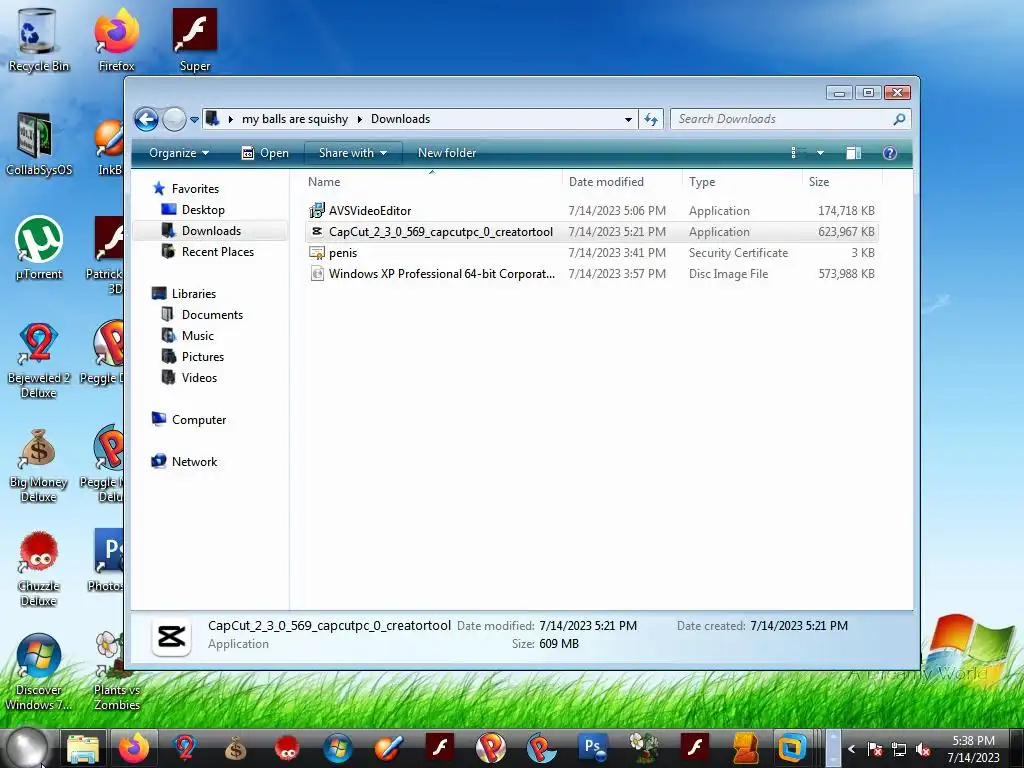Image resolution: width=1024 pixels, height=768 pixels.
Task: Select Plants vs Zombies desktop icon
Action: tap(116, 673)
